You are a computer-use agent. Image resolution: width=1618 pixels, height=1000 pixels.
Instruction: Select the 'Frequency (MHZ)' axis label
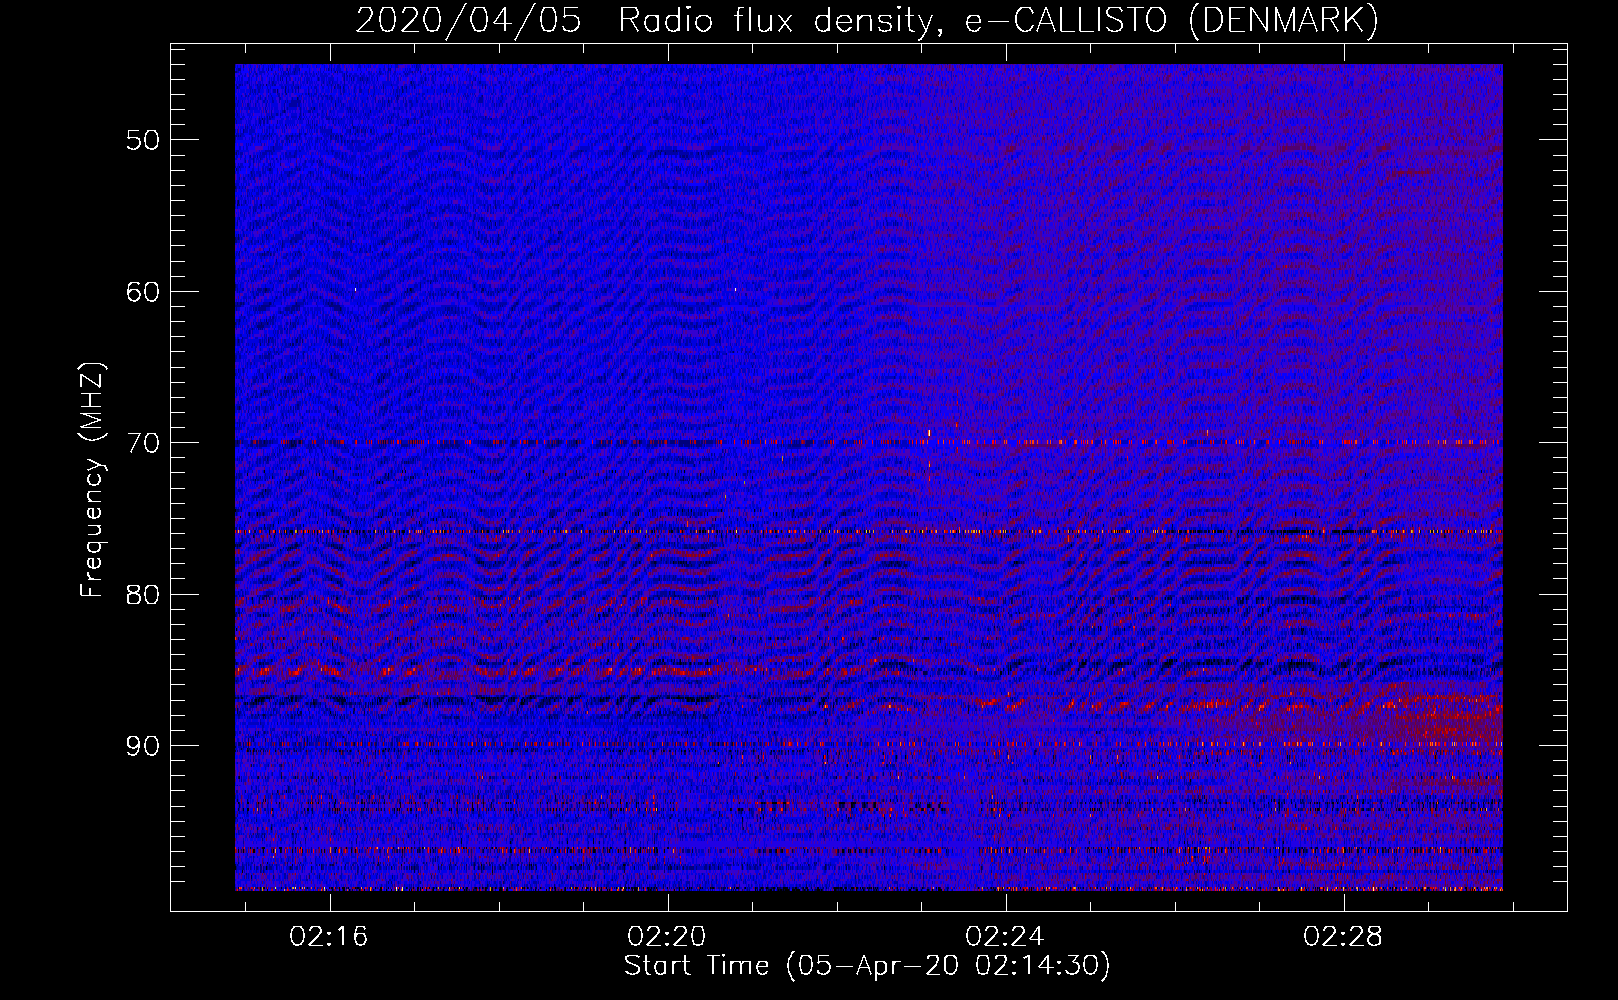point(92,480)
